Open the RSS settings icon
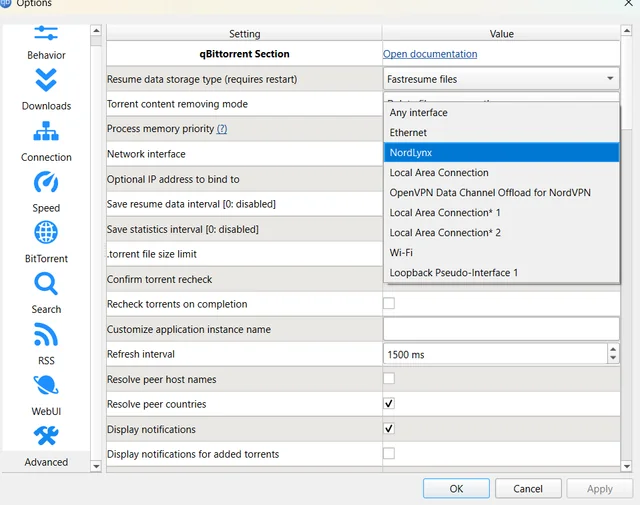This screenshot has width=640, height=505. coord(46,336)
